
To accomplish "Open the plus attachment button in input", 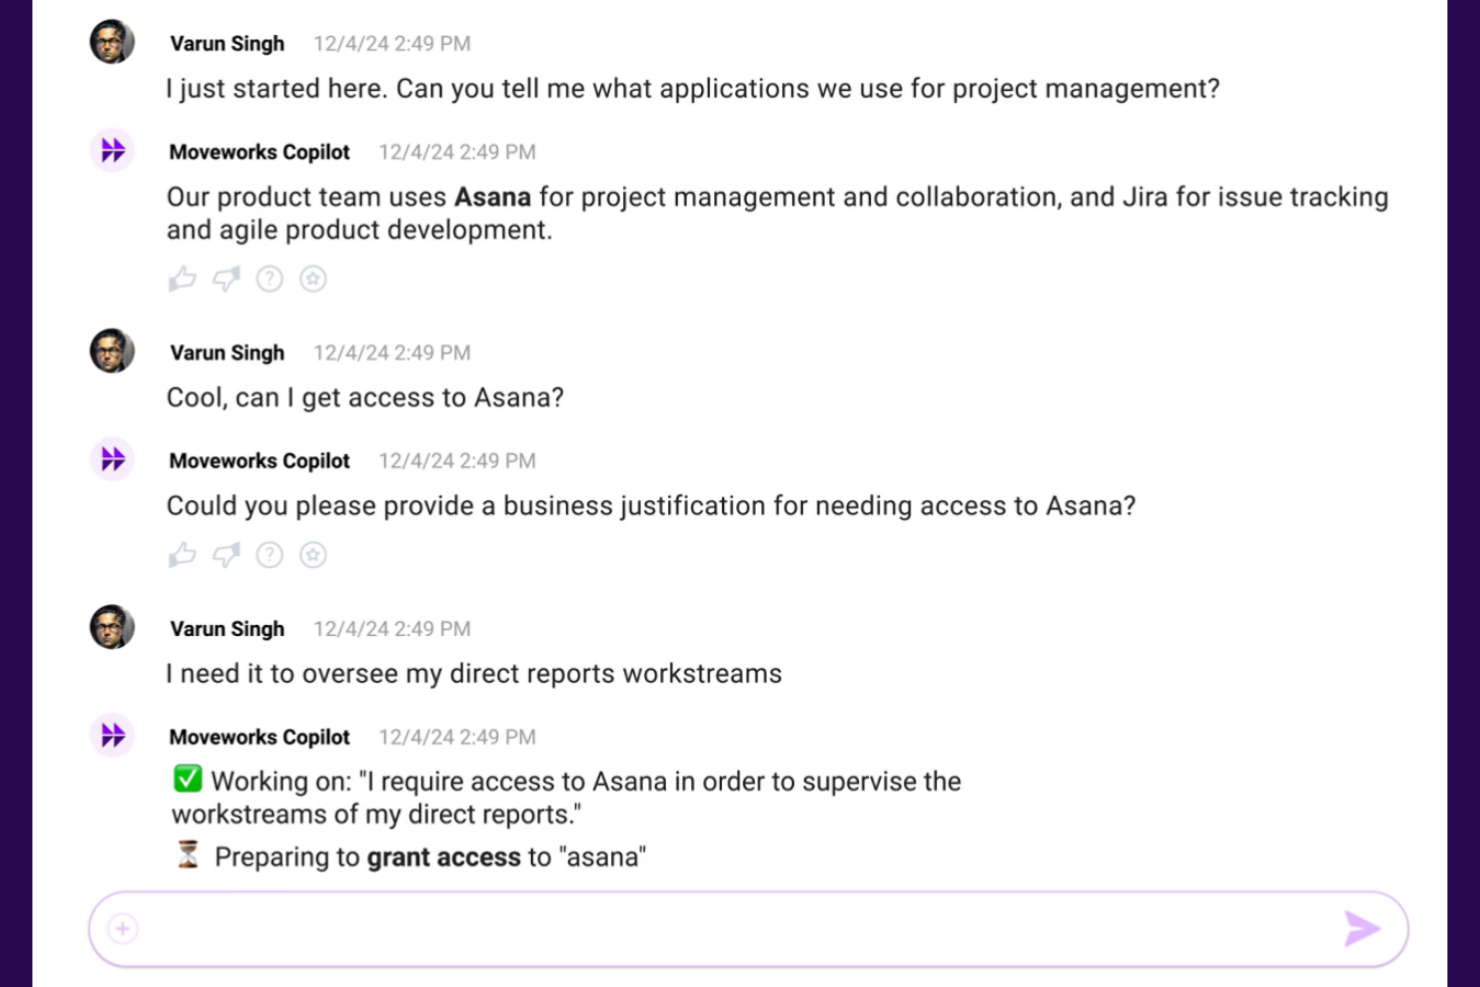I will tap(123, 929).
